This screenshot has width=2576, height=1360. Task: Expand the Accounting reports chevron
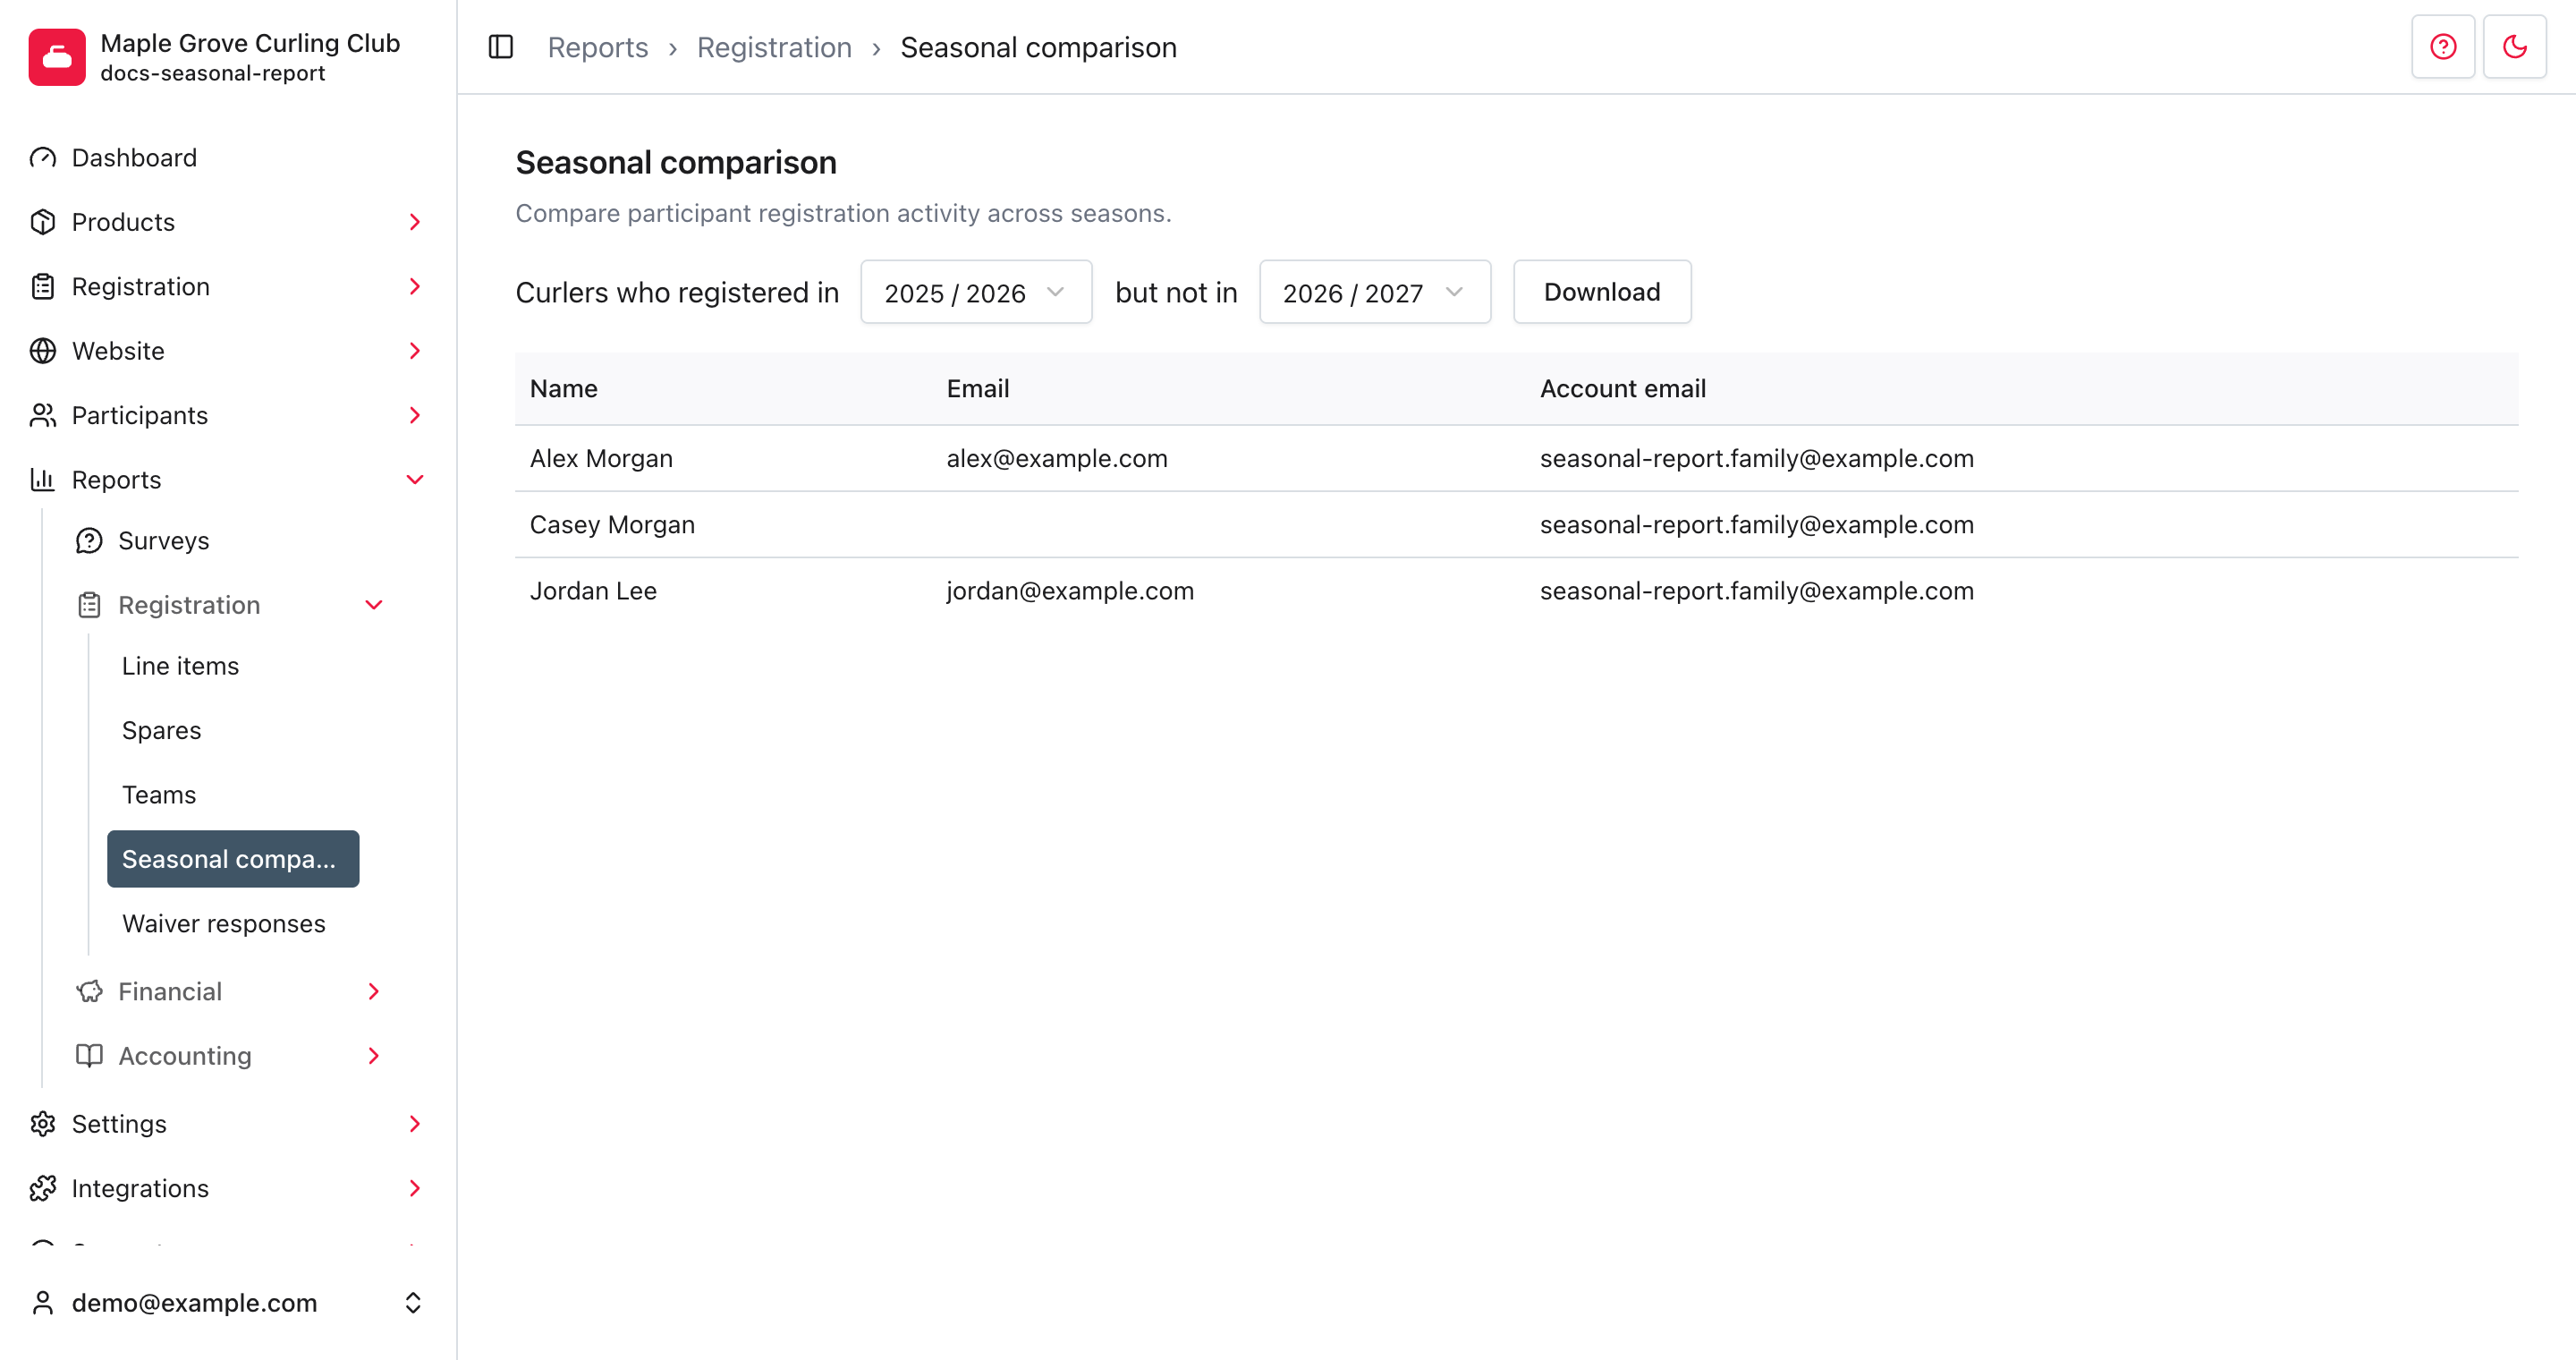click(x=374, y=1056)
